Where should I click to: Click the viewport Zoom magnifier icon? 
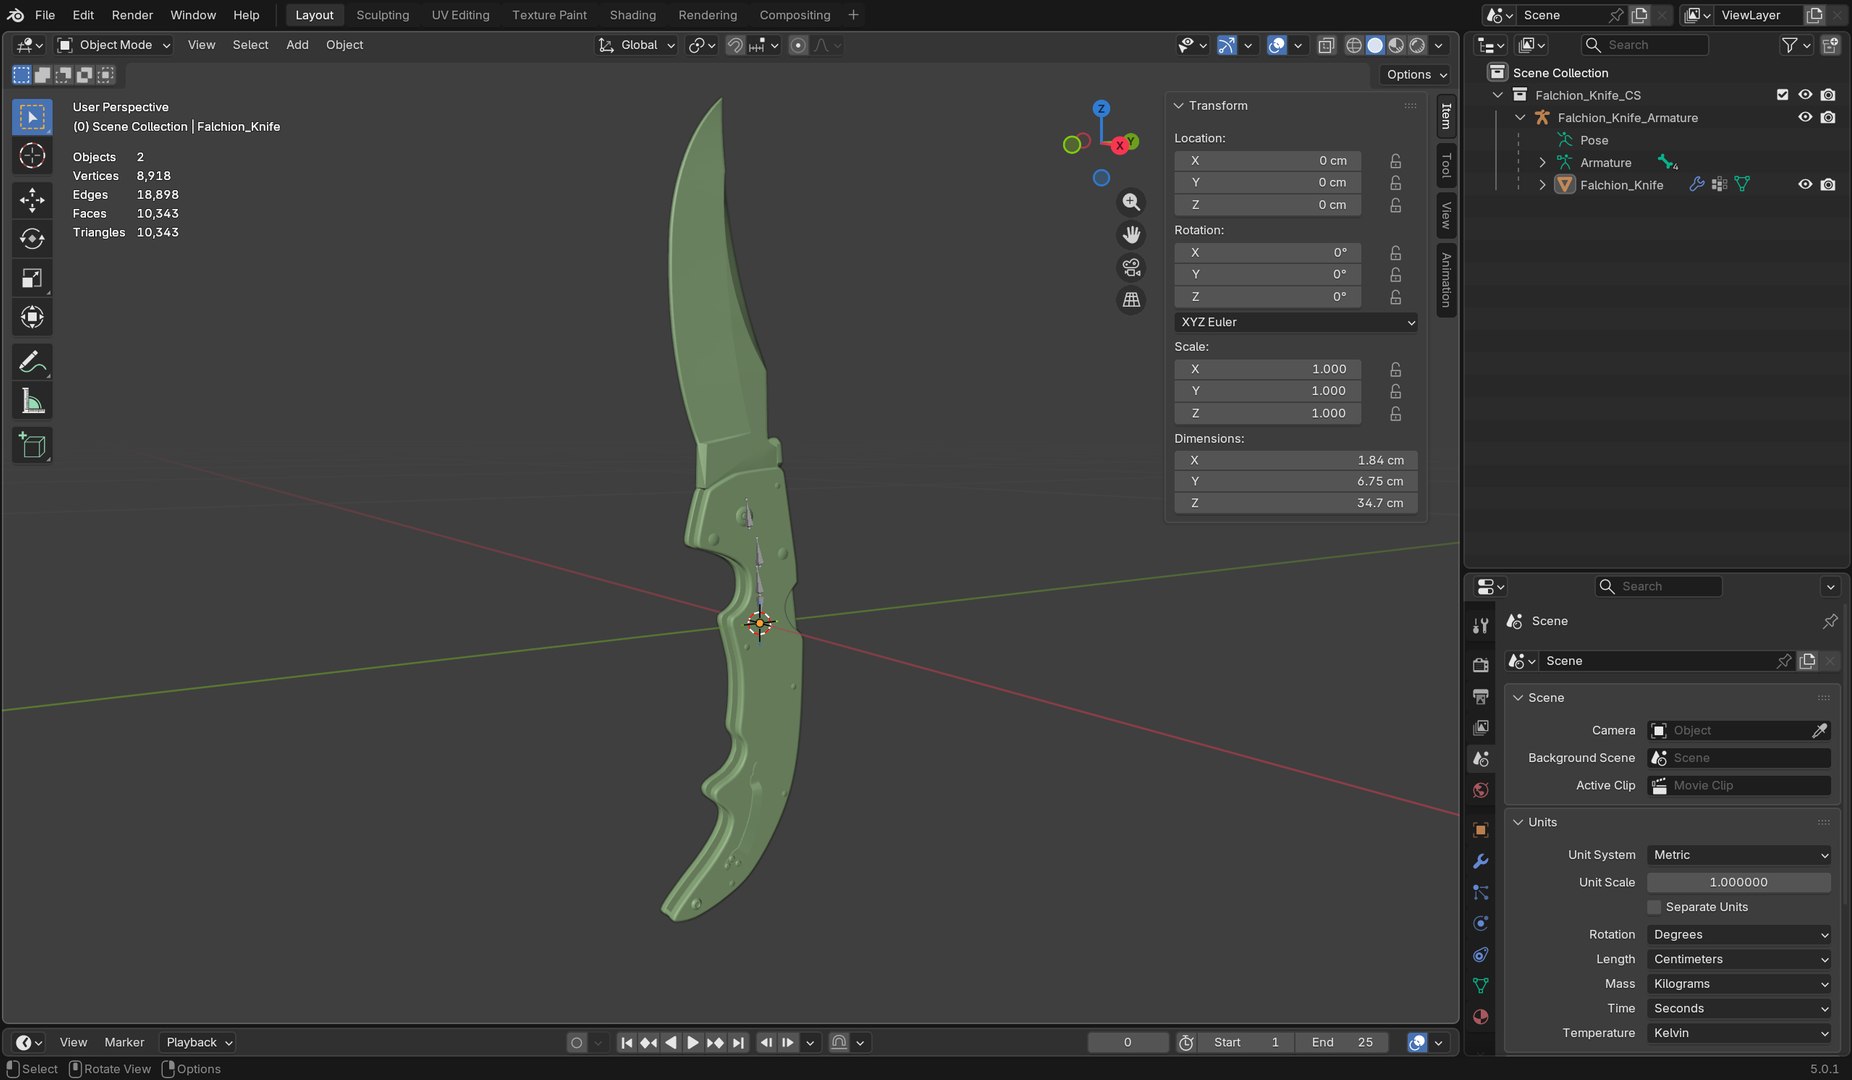(1131, 202)
